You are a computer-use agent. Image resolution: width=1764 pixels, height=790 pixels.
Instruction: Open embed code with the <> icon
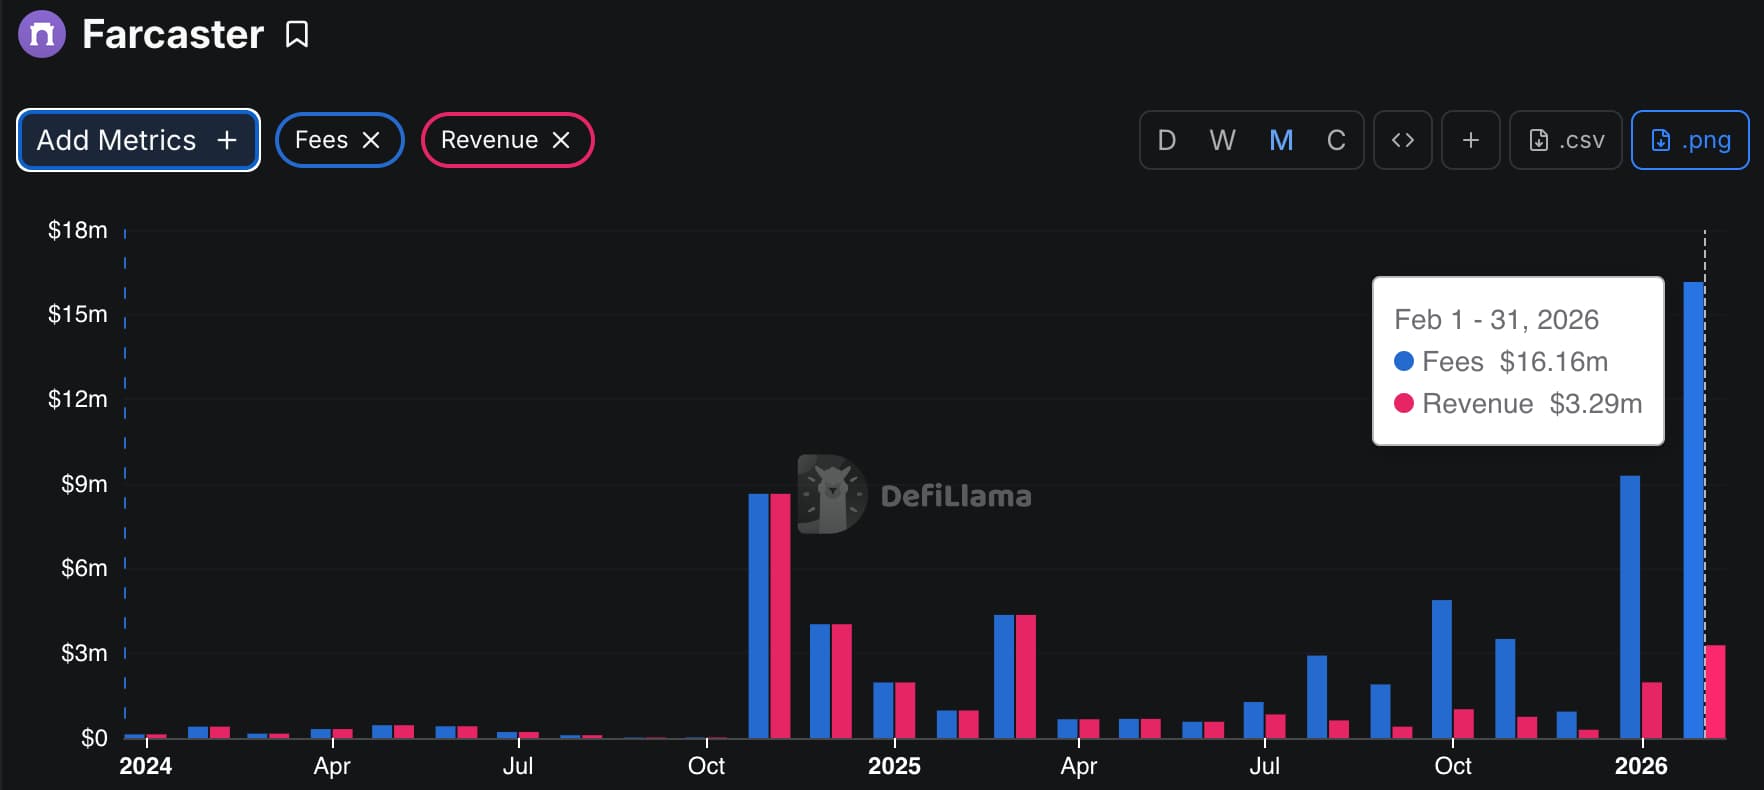coord(1402,140)
